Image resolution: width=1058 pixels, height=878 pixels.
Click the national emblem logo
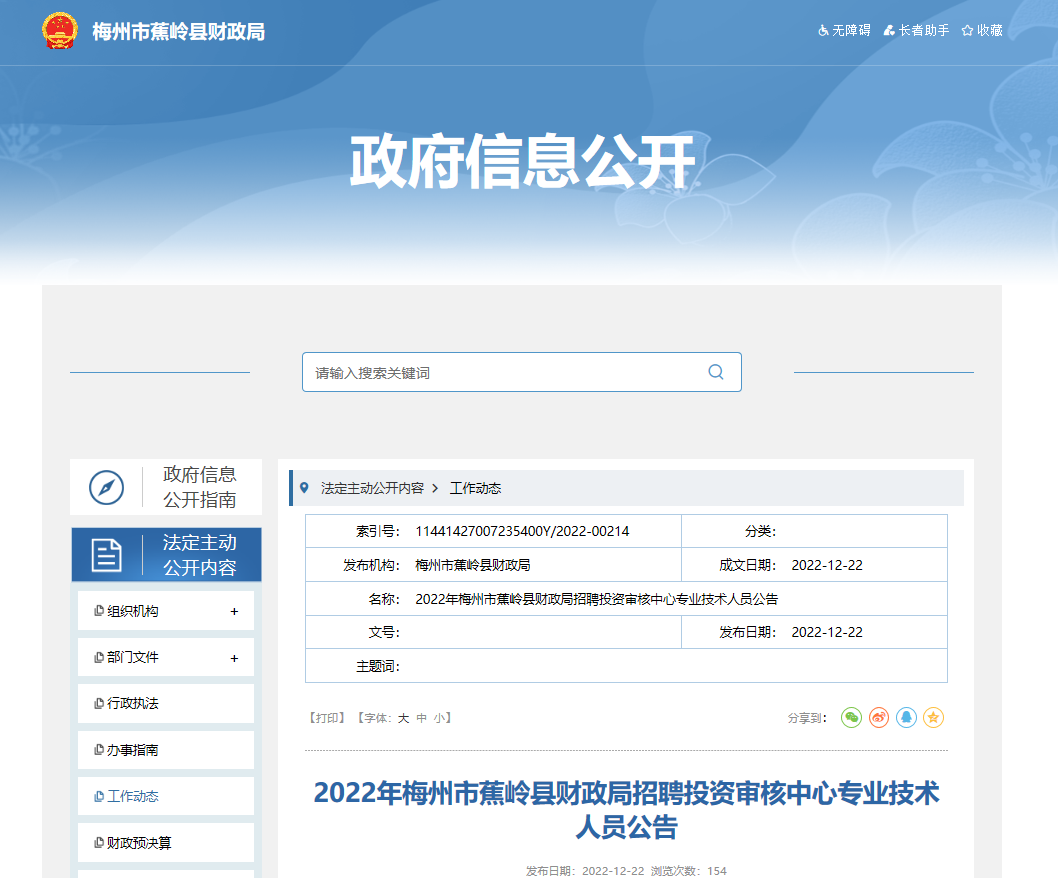[60, 31]
